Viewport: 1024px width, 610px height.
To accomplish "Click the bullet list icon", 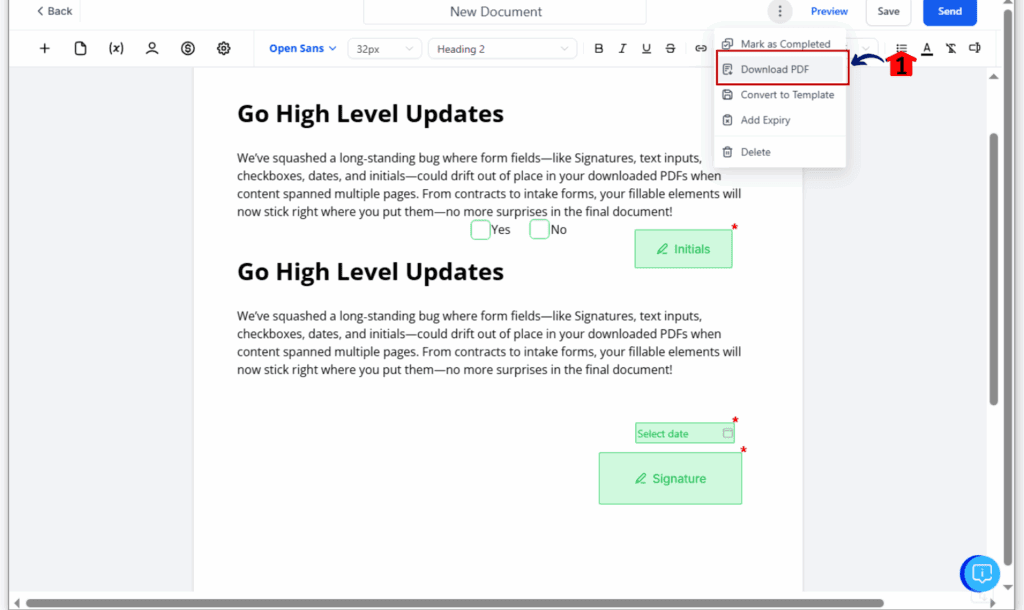I will tap(901, 48).
